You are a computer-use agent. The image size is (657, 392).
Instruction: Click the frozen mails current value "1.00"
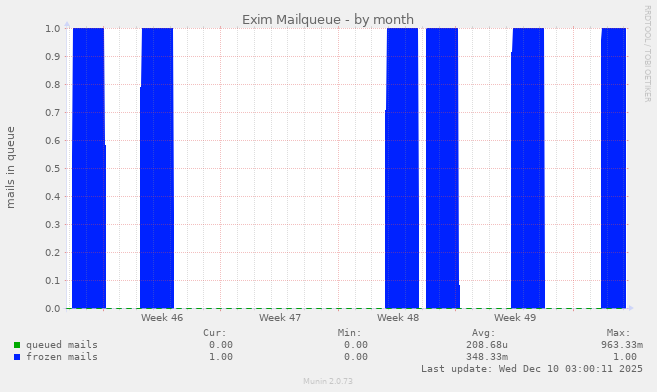221,357
